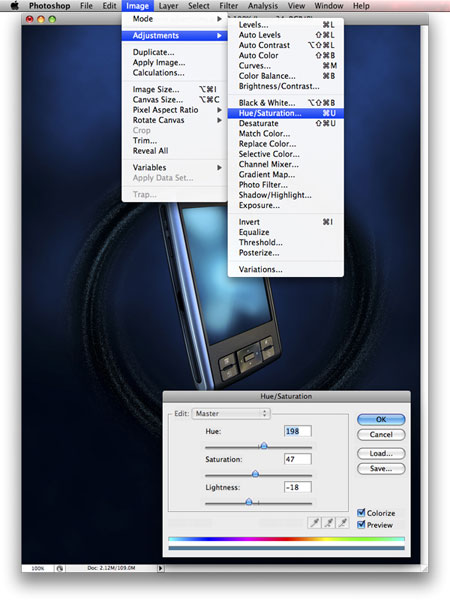
Task: Click the Hue slider handle
Action: [264, 446]
